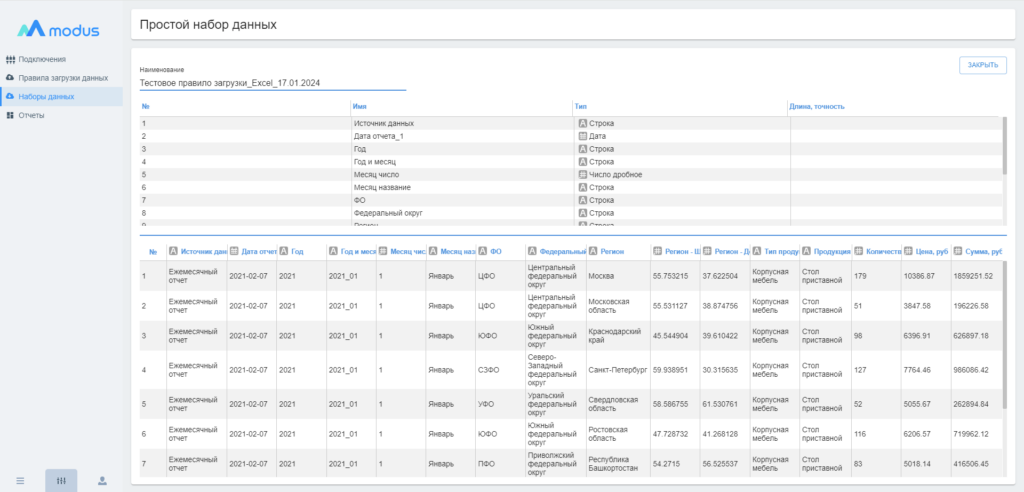Click the date type icon beside Дата
This screenshot has width=1024, height=492.
583,136
